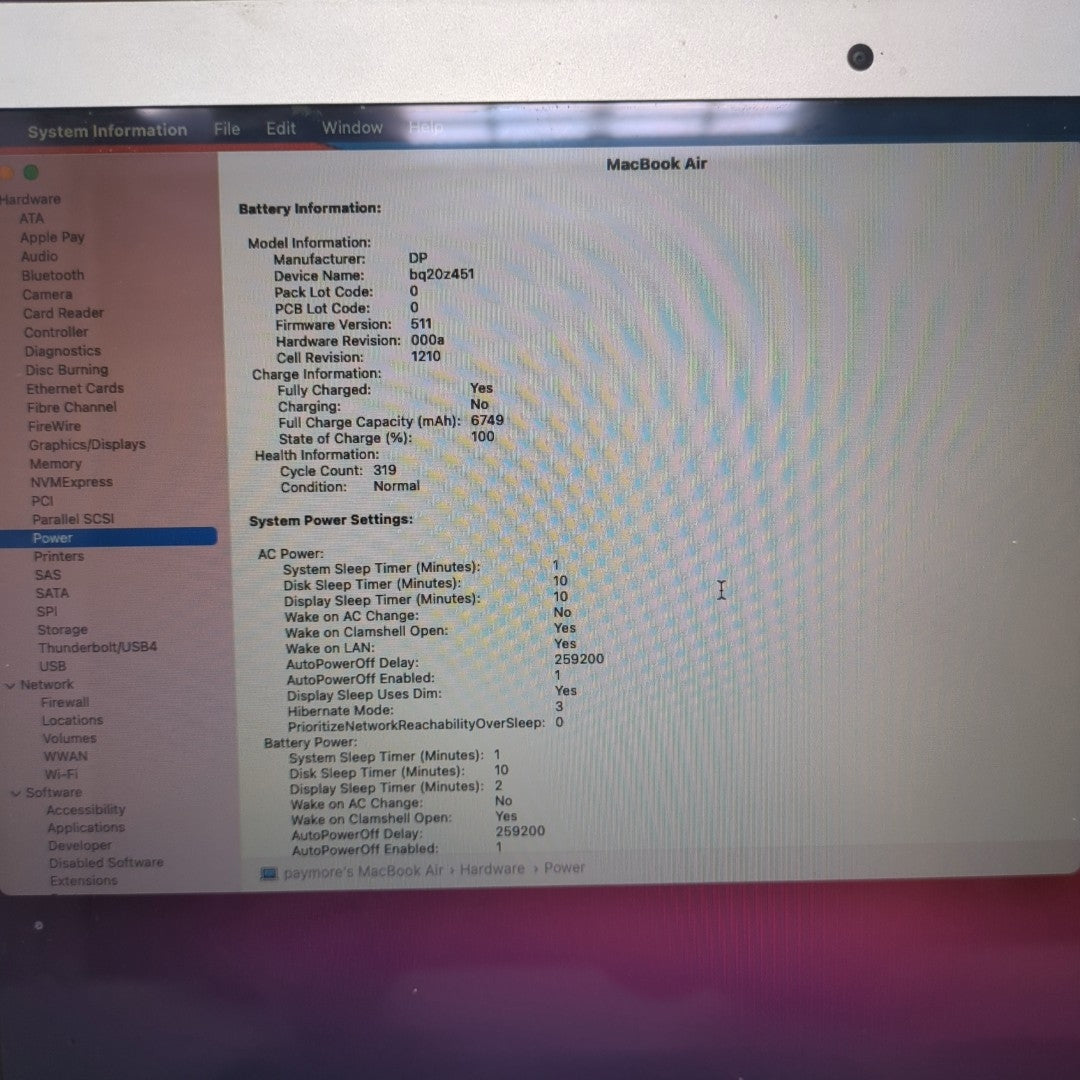The width and height of the screenshot is (1080, 1080).
Task: Select Memory in the sidebar
Action: click(x=55, y=464)
